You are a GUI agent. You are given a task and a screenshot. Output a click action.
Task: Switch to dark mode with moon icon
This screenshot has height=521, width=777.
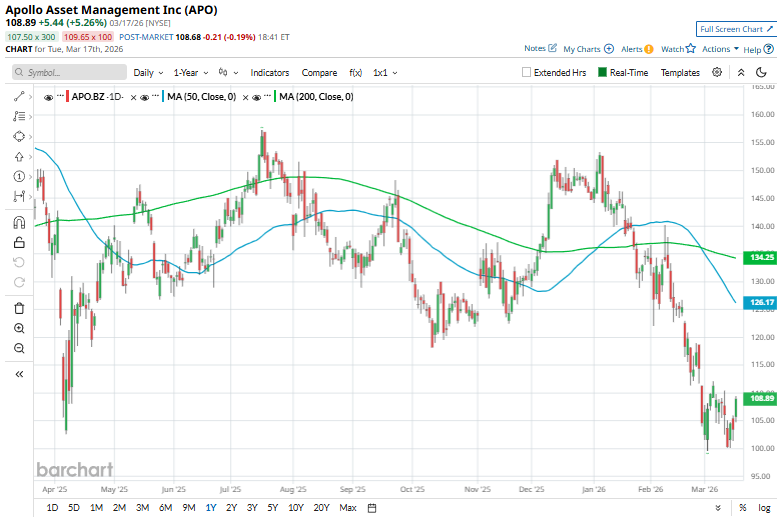[761, 72]
